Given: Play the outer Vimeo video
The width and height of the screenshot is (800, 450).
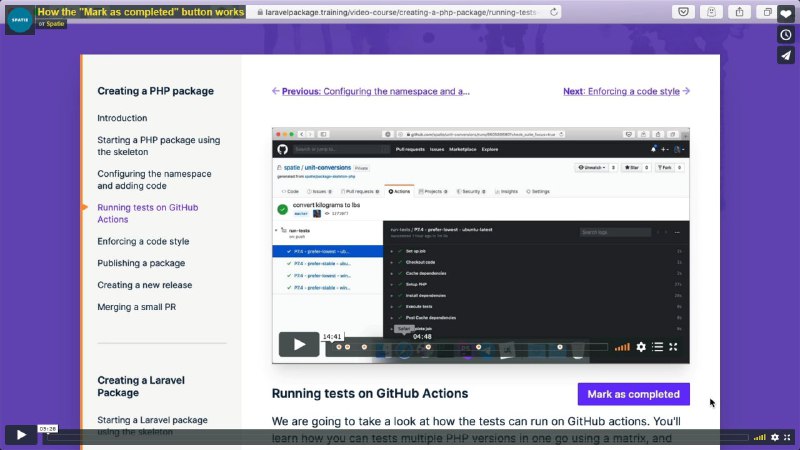Looking at the screenshot, I should (x=21, y=435).
